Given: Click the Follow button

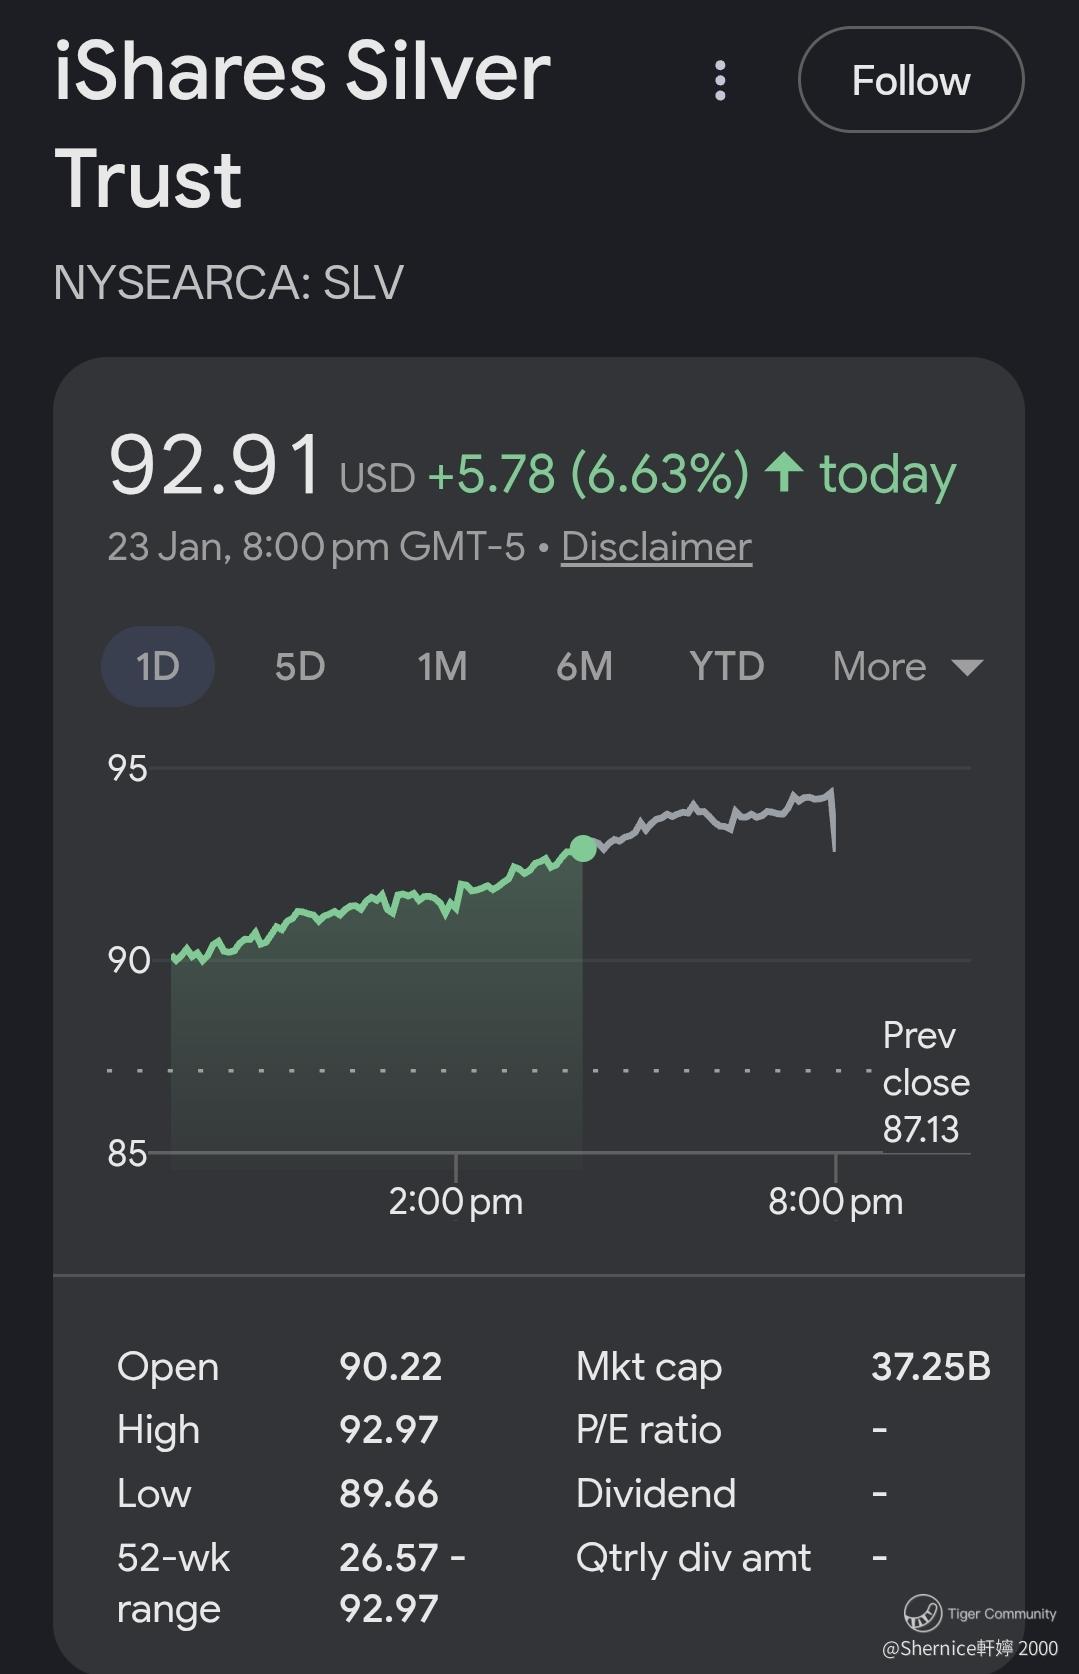Looking at the screenshot, I should pos(910,80).
